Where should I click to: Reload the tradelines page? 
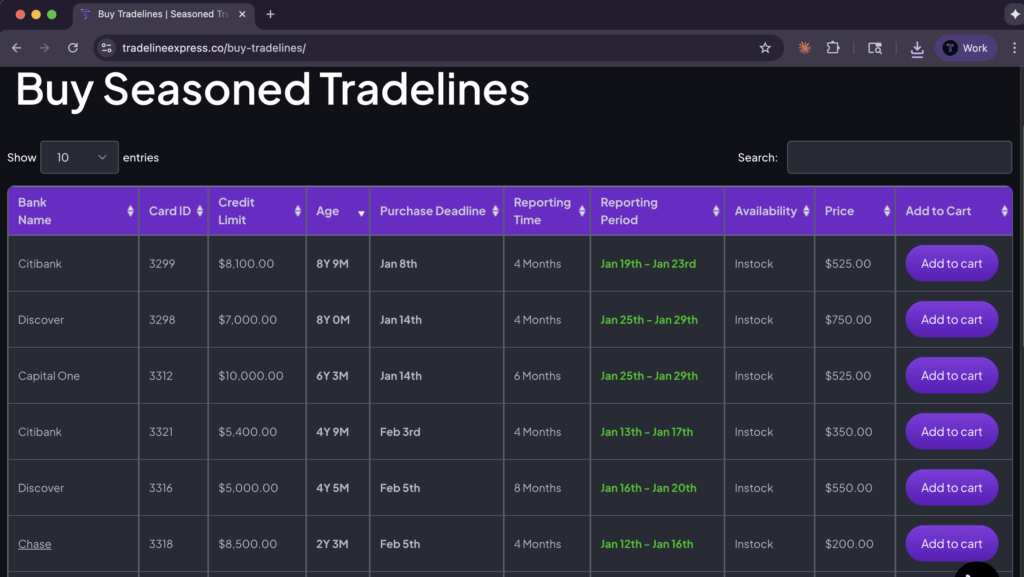coord(73,48)
